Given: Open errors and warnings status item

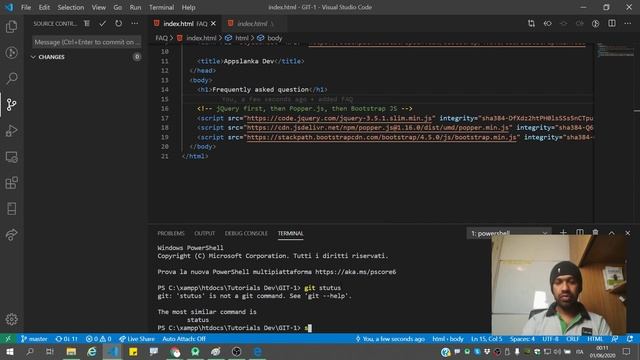Looking at the screenshot, I should 98,339.
